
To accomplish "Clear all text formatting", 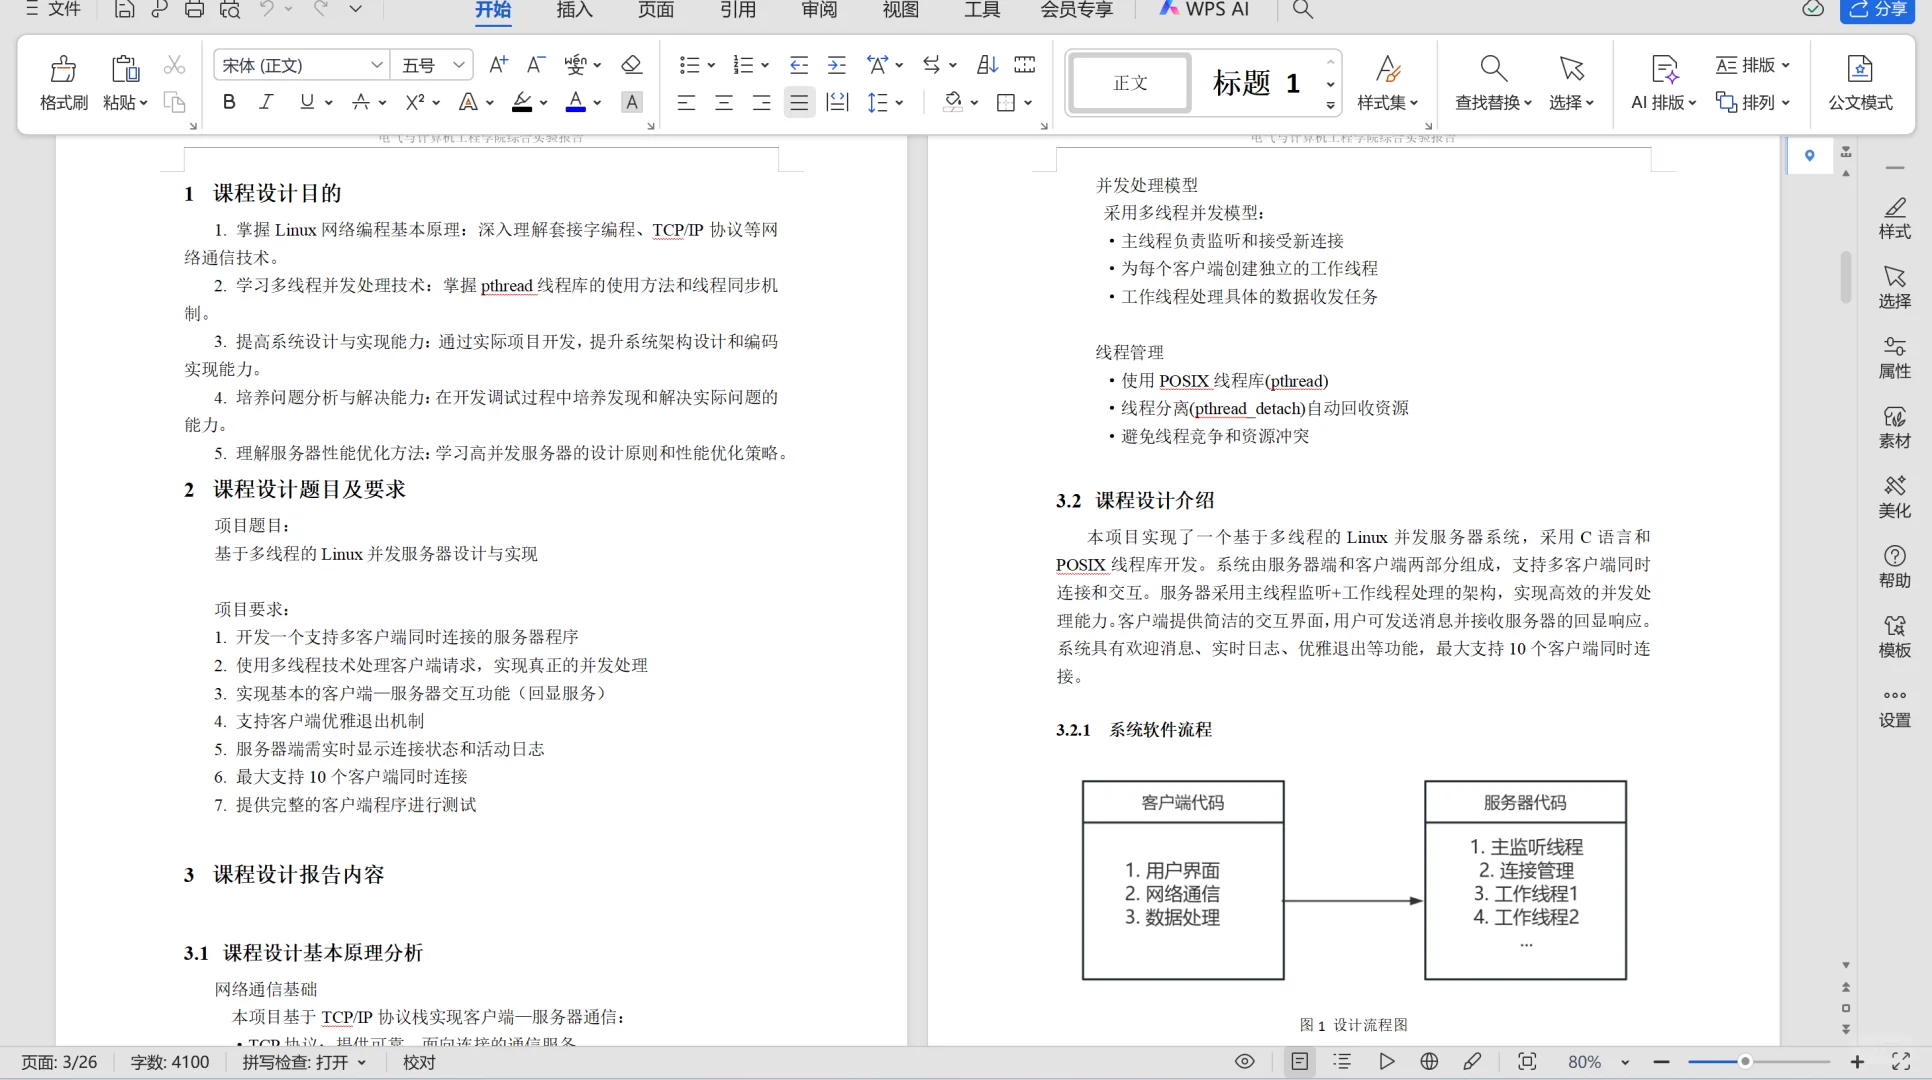I will point(631,64).
